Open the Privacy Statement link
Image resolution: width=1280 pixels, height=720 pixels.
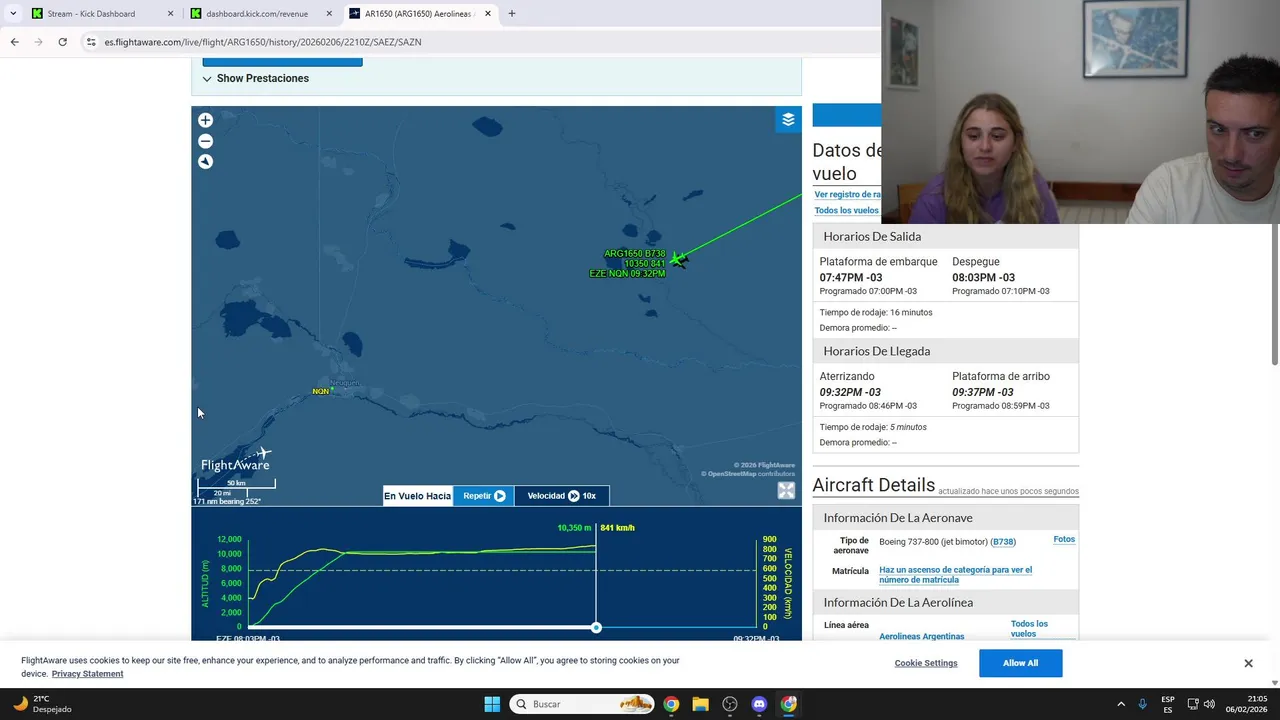[87, 674]
